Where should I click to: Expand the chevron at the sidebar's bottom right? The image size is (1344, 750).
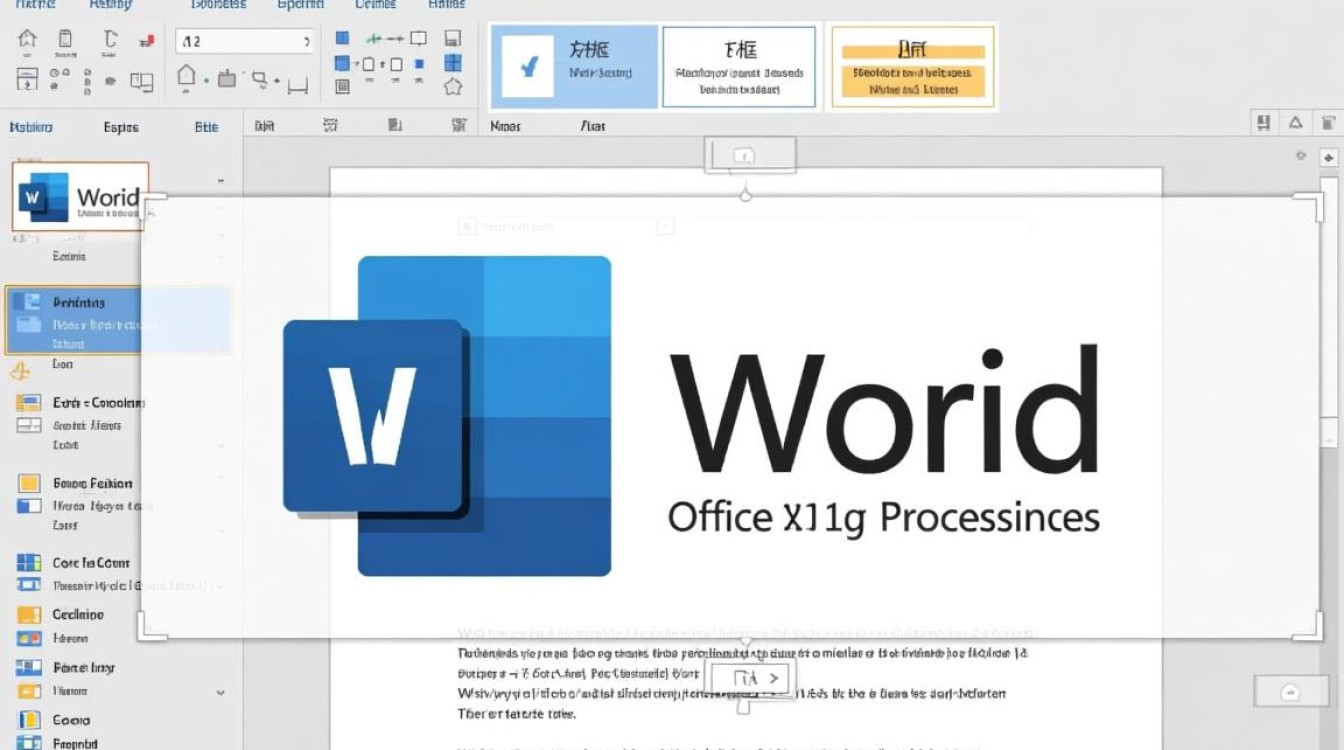click(220, 692)
